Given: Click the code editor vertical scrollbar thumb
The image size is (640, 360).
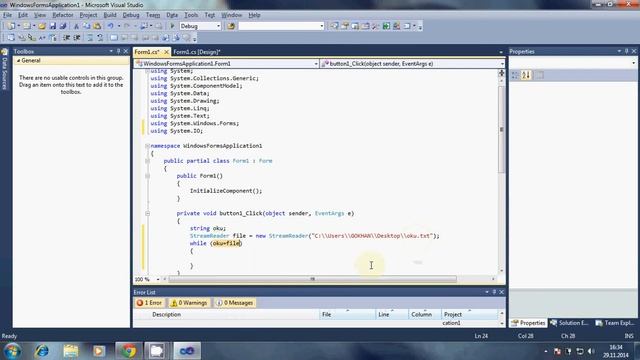Looking at the screenshot, I should tap(501, 129).
